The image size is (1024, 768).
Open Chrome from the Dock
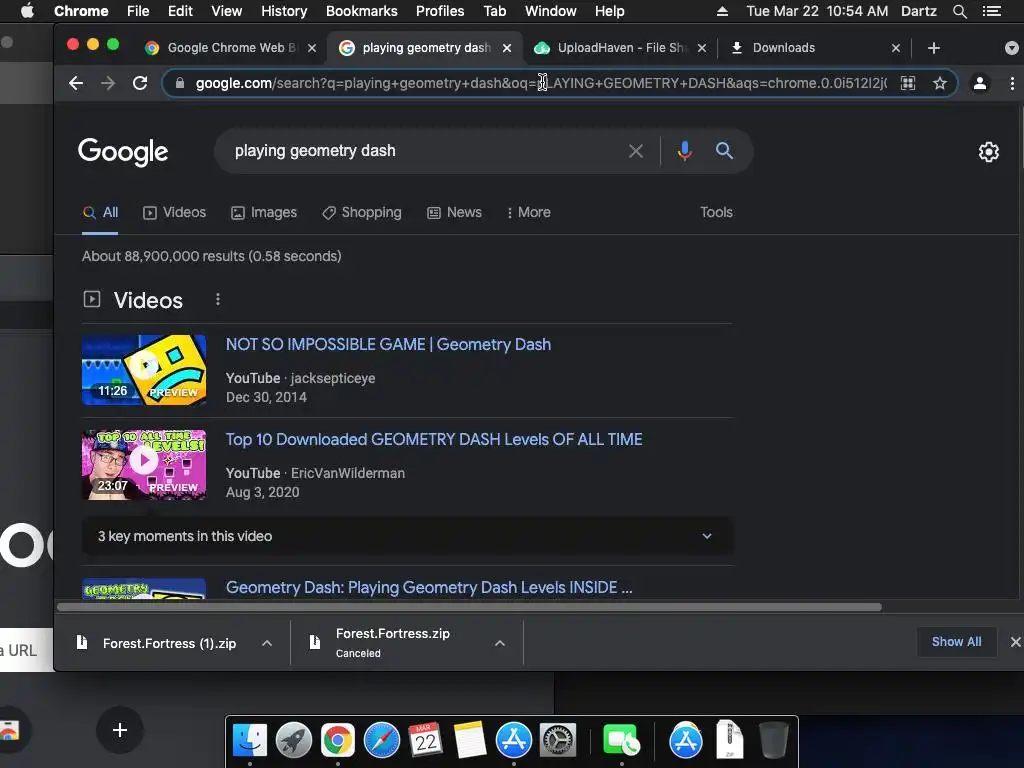point(338,740)
